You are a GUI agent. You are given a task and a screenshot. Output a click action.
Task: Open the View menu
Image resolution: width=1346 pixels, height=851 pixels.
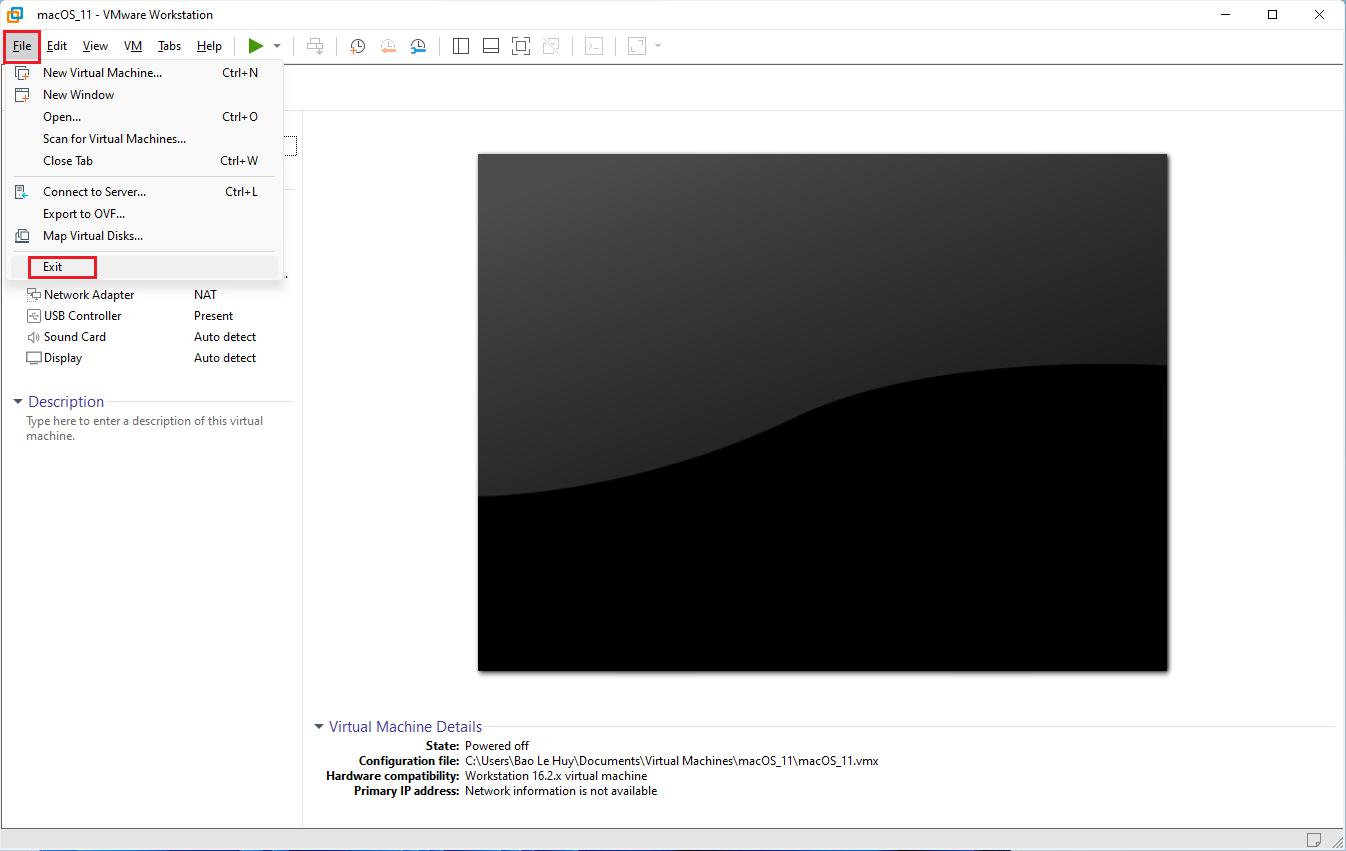[x=95, y=46]
